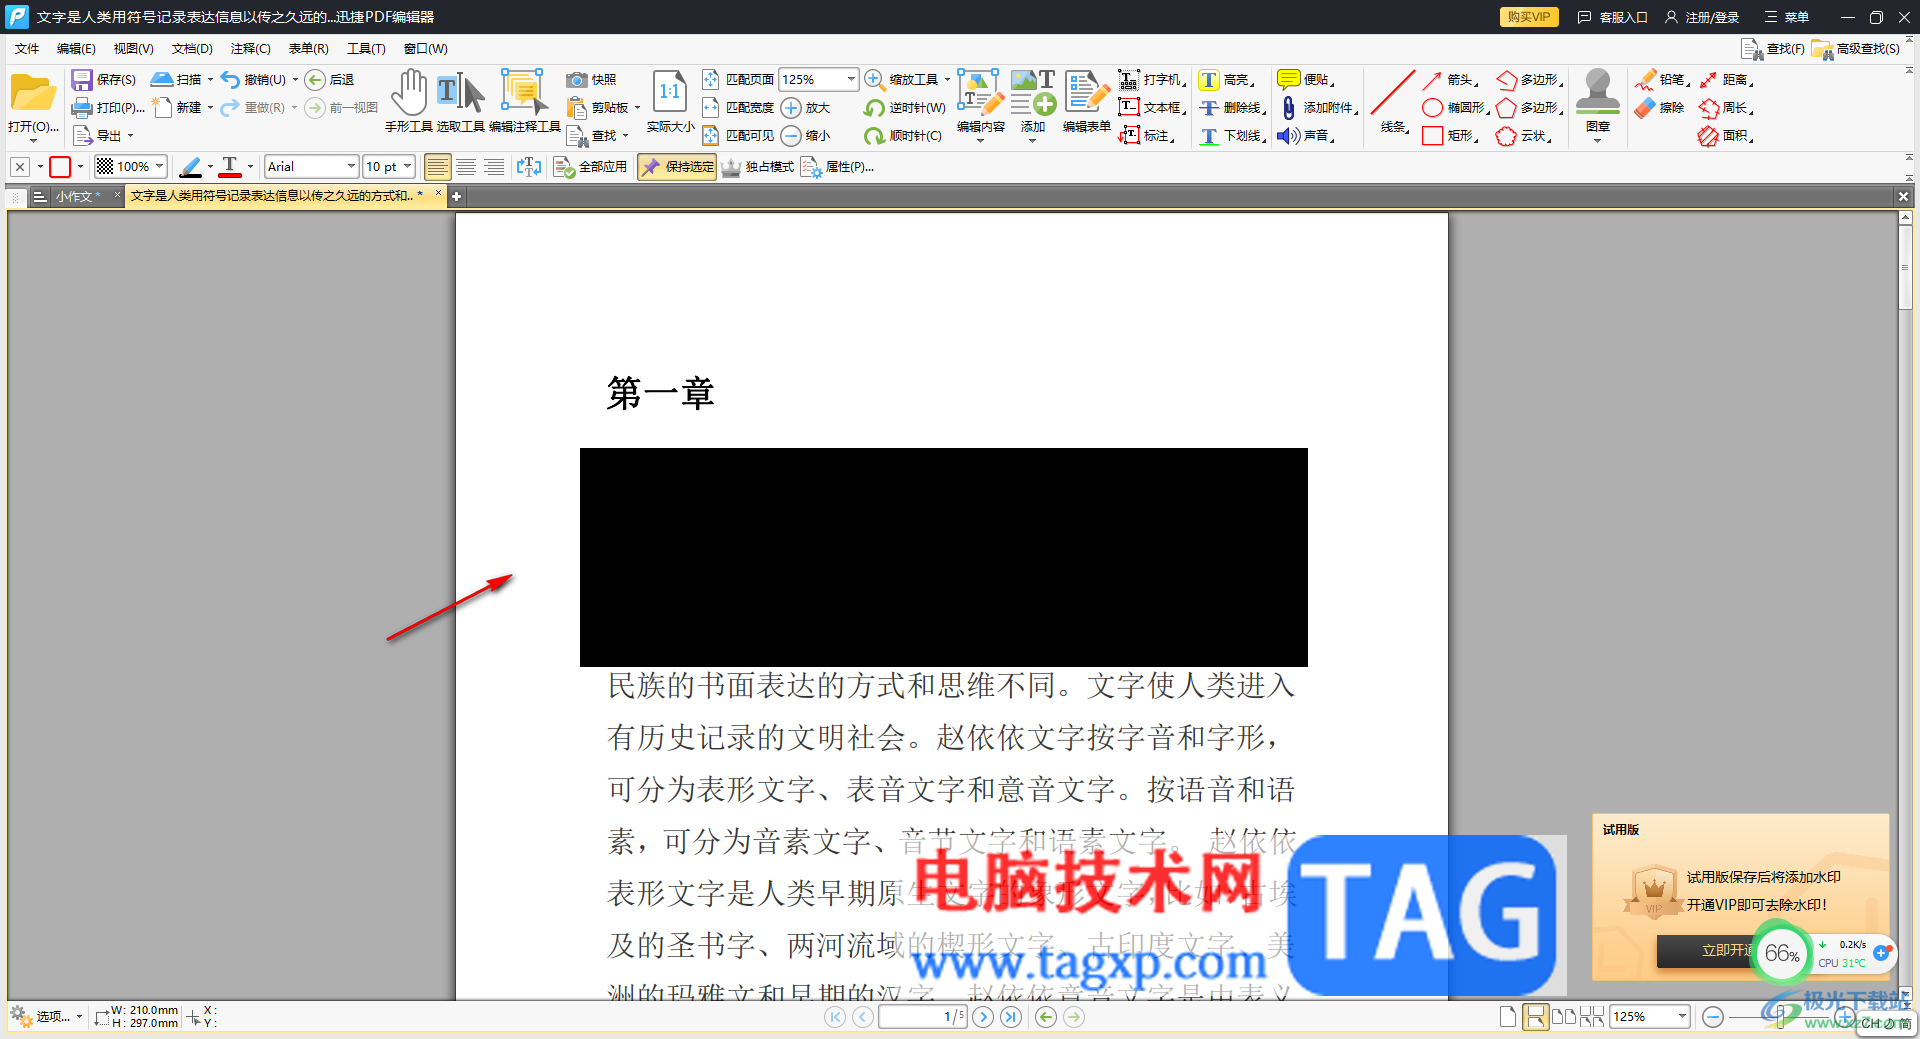1920x1039 pixels.
Task: Select the Distance measure tool (距离)
Action: click(1726, 79)
